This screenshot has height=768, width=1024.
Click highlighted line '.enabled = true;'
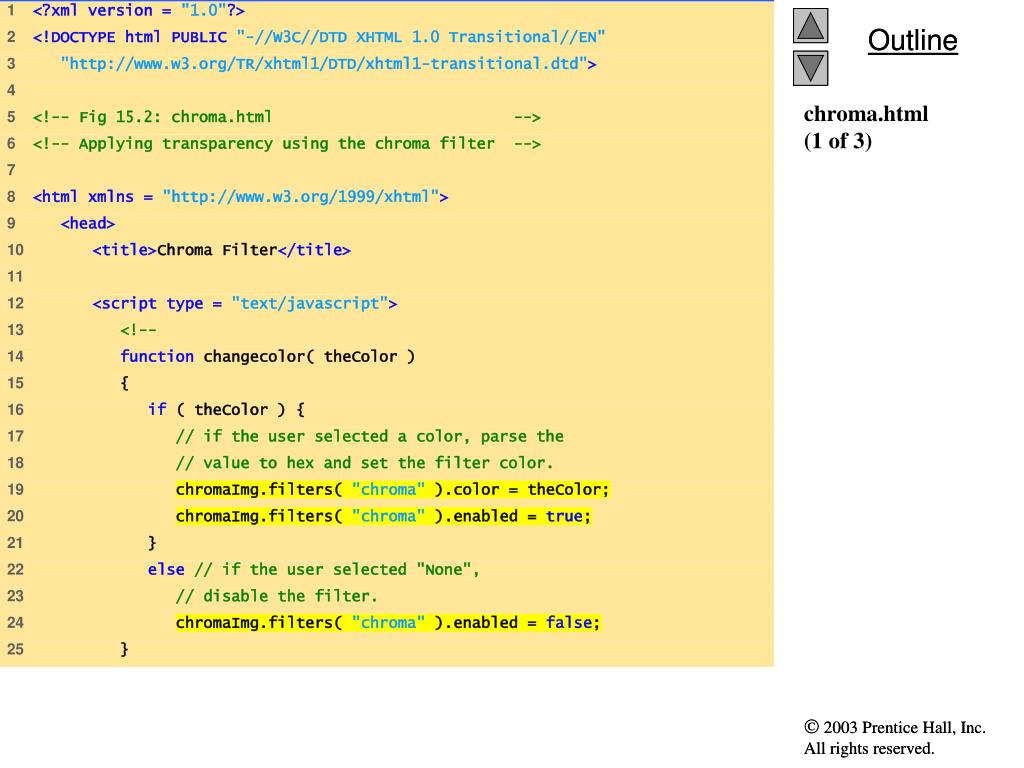(383, 517)
